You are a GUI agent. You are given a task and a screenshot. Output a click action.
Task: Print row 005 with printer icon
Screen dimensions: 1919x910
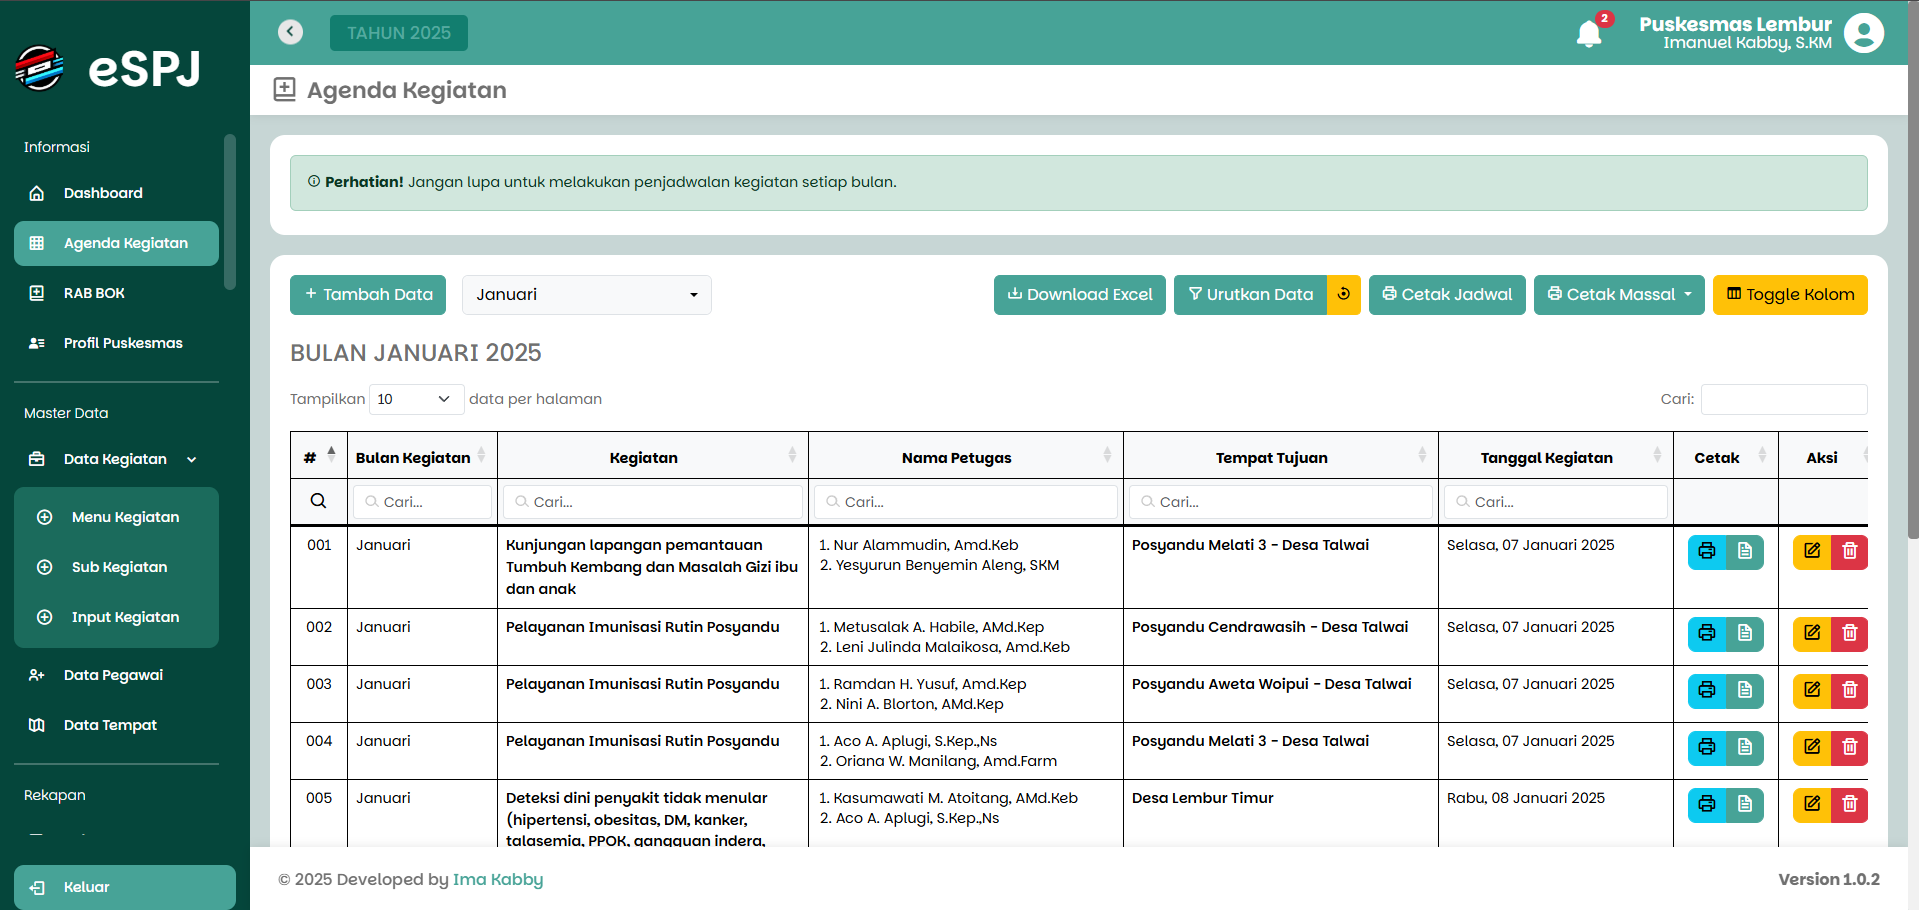1707,804
